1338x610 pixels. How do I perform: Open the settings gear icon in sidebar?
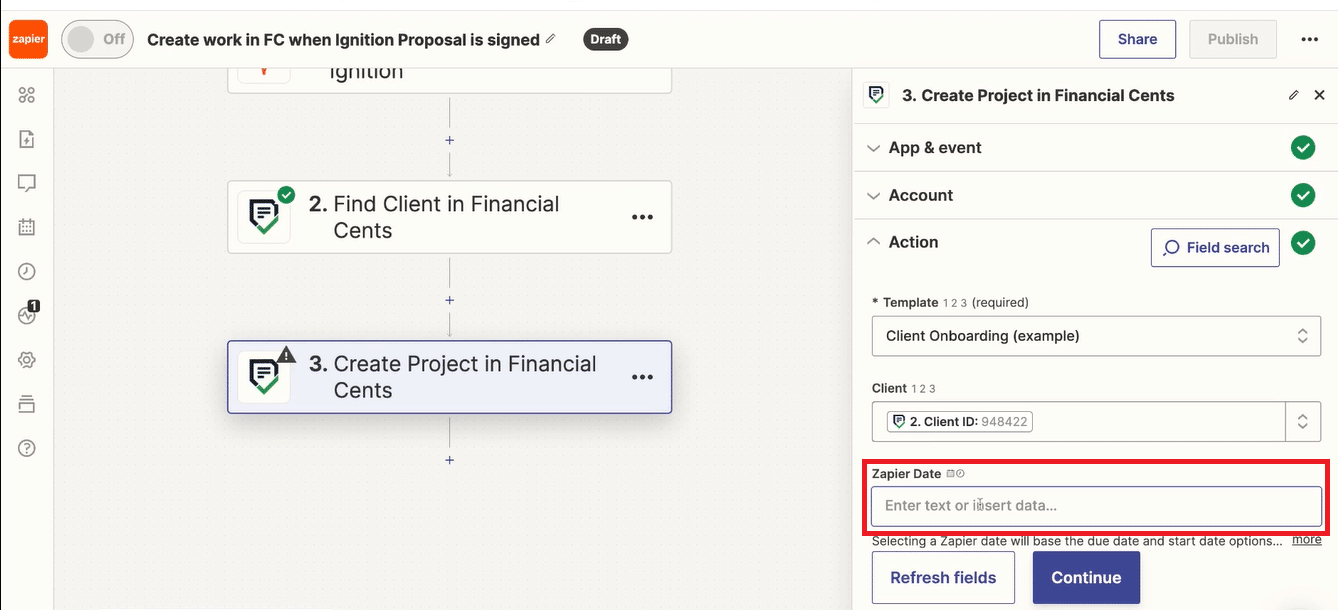(x=27, y=360)
